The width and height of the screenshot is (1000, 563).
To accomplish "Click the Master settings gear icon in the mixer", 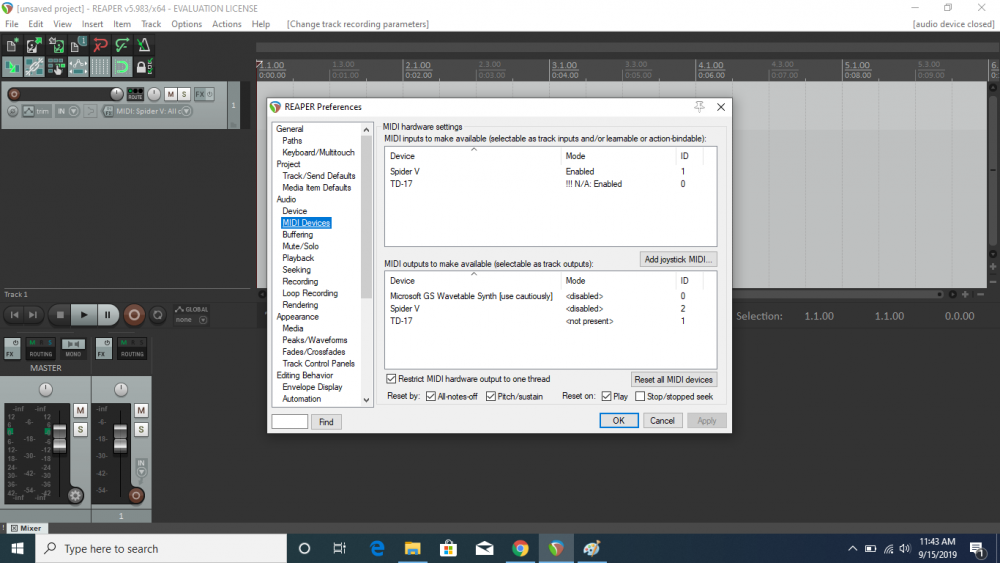I will [x=75, y=495].
